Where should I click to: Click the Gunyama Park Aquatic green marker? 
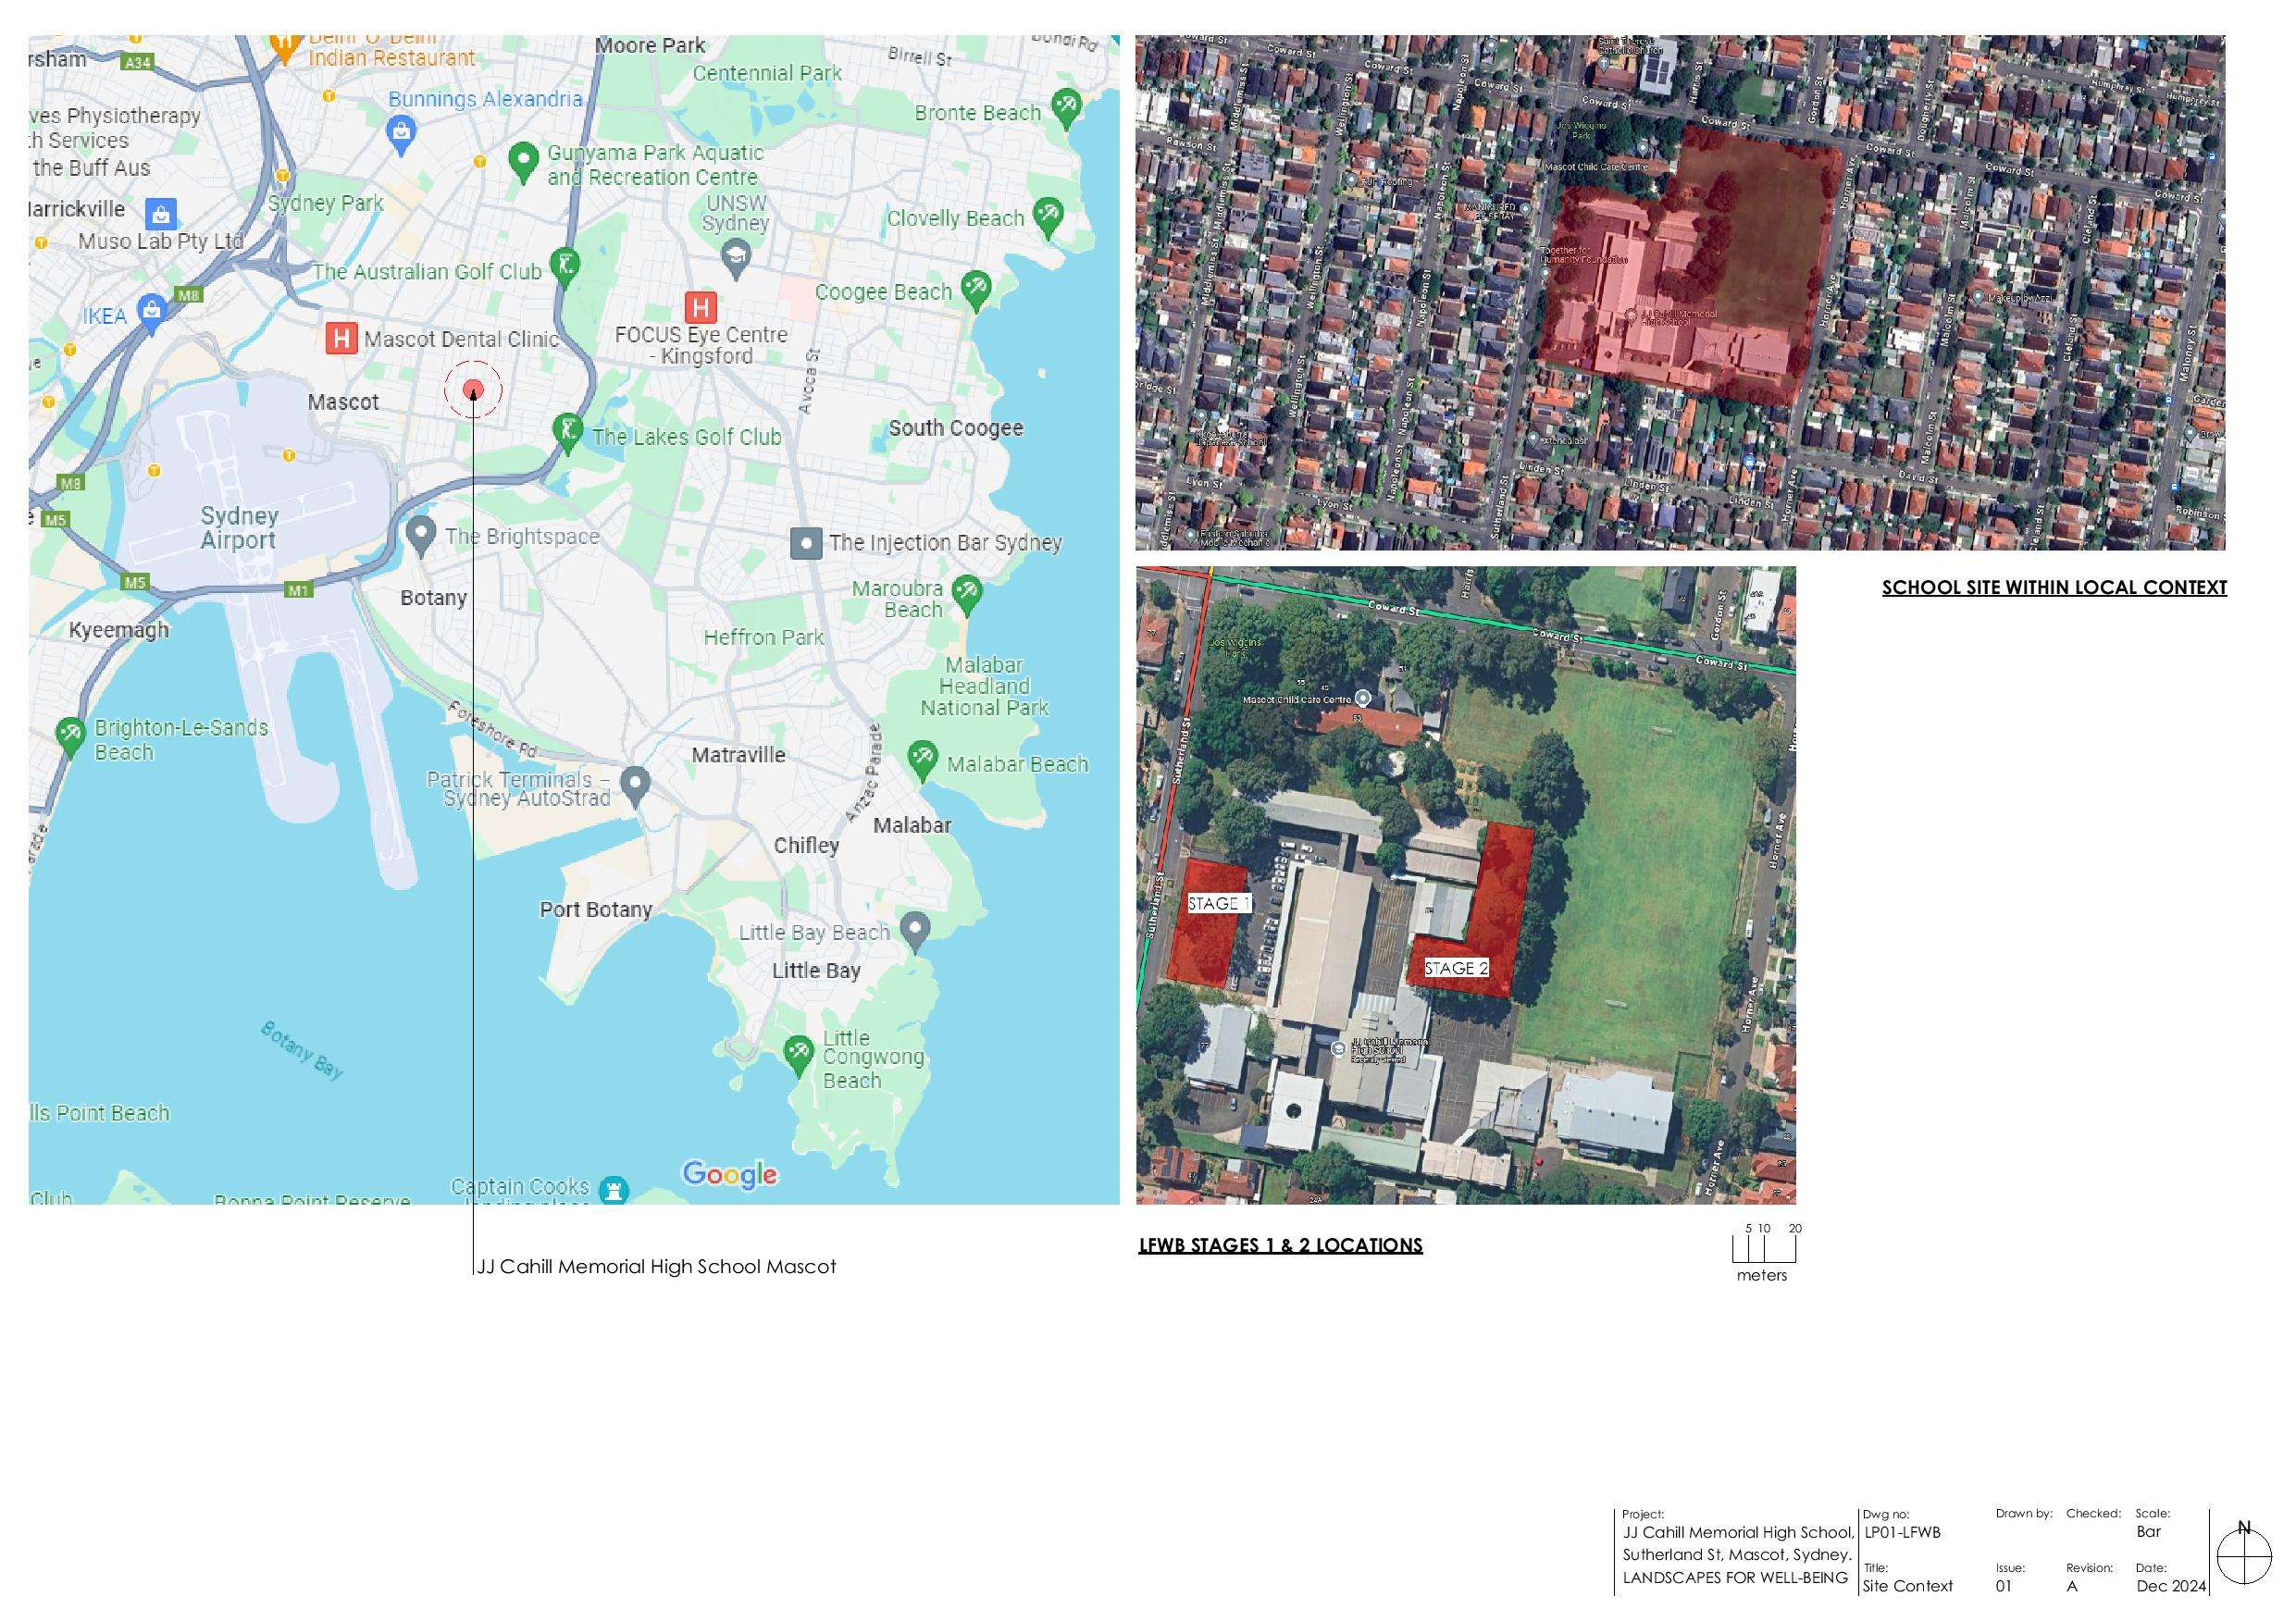pos(522,160)
